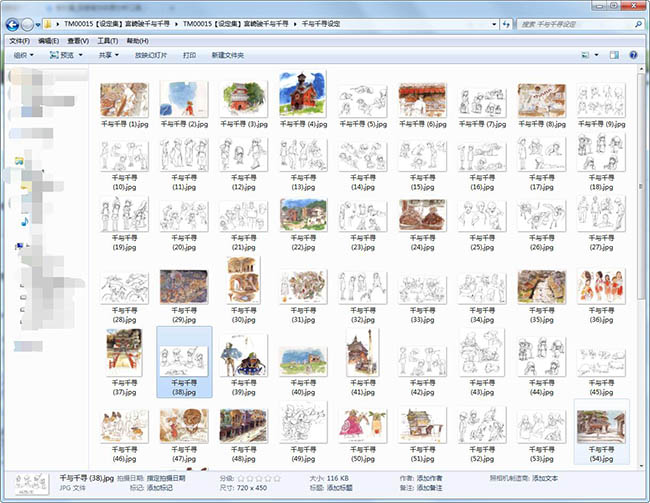Select thumbnail 千与千寻 (30).jpg
The width and height of the screenshot is (650, 503).
click(x=243, y=280)
